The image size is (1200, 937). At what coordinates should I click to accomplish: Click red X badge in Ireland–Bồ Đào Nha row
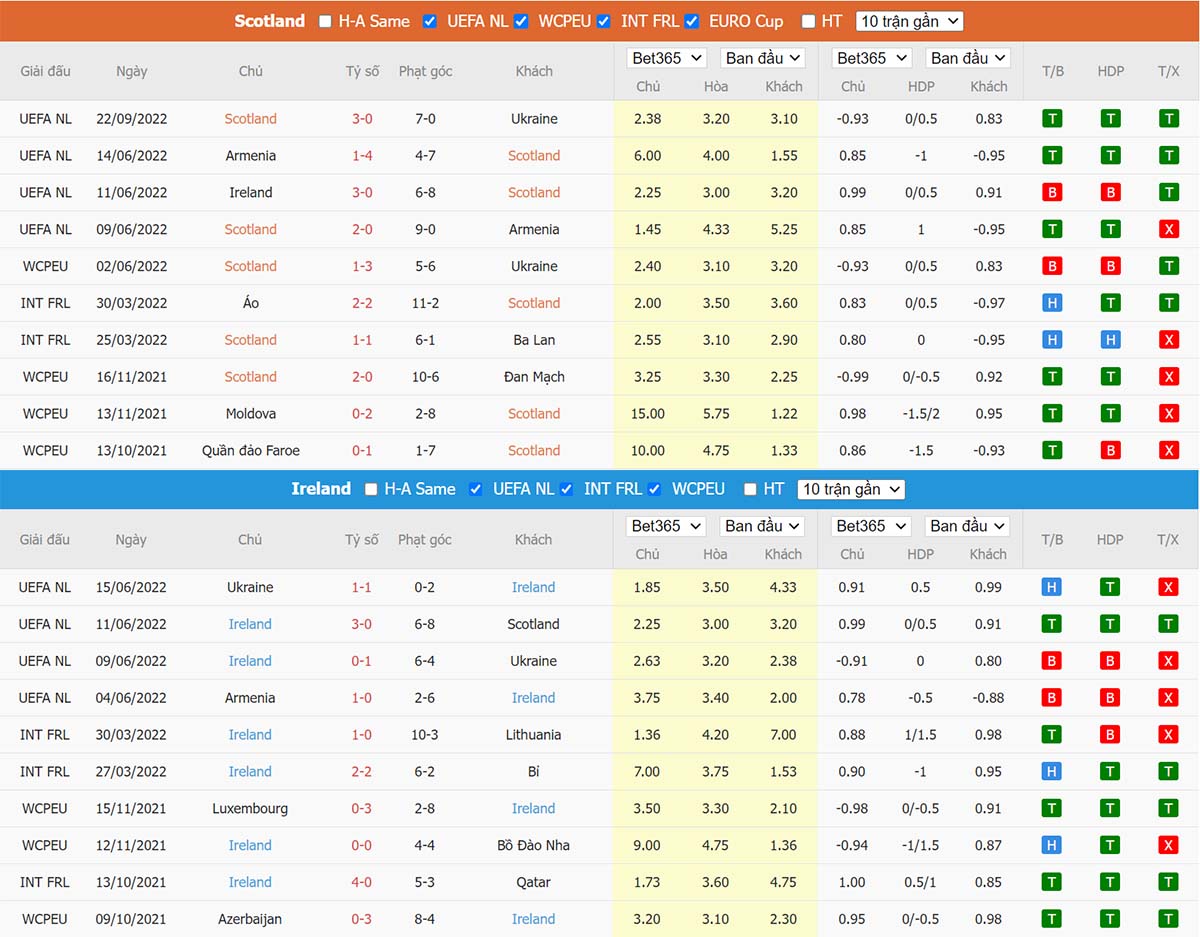pyautogui.click(x=1168, y=845)
